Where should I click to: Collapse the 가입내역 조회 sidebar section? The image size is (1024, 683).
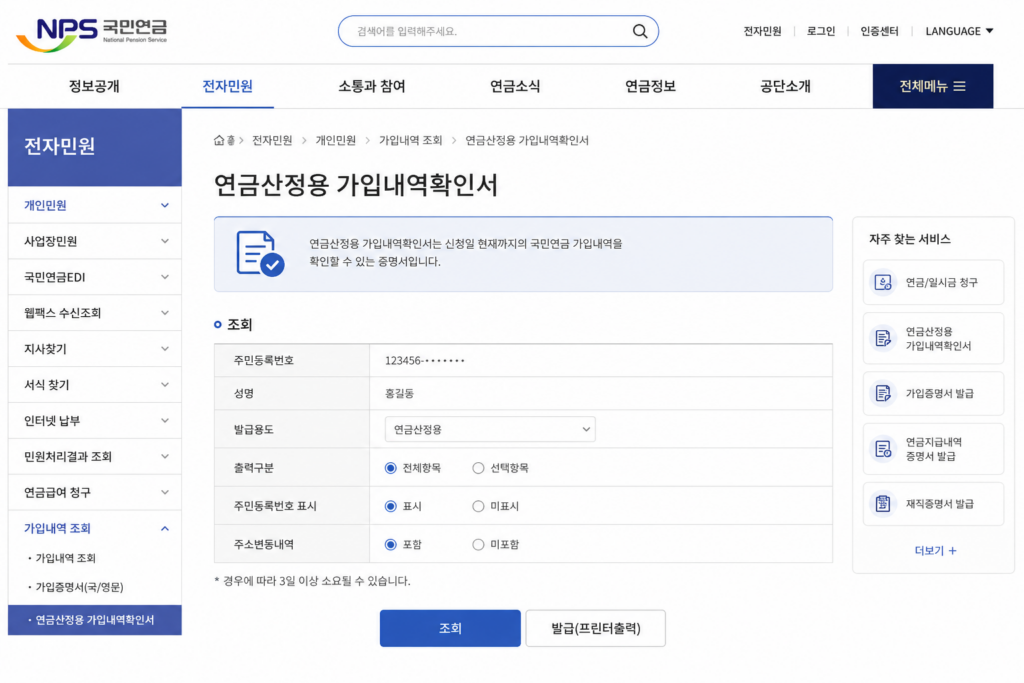(x=95, y=528)
